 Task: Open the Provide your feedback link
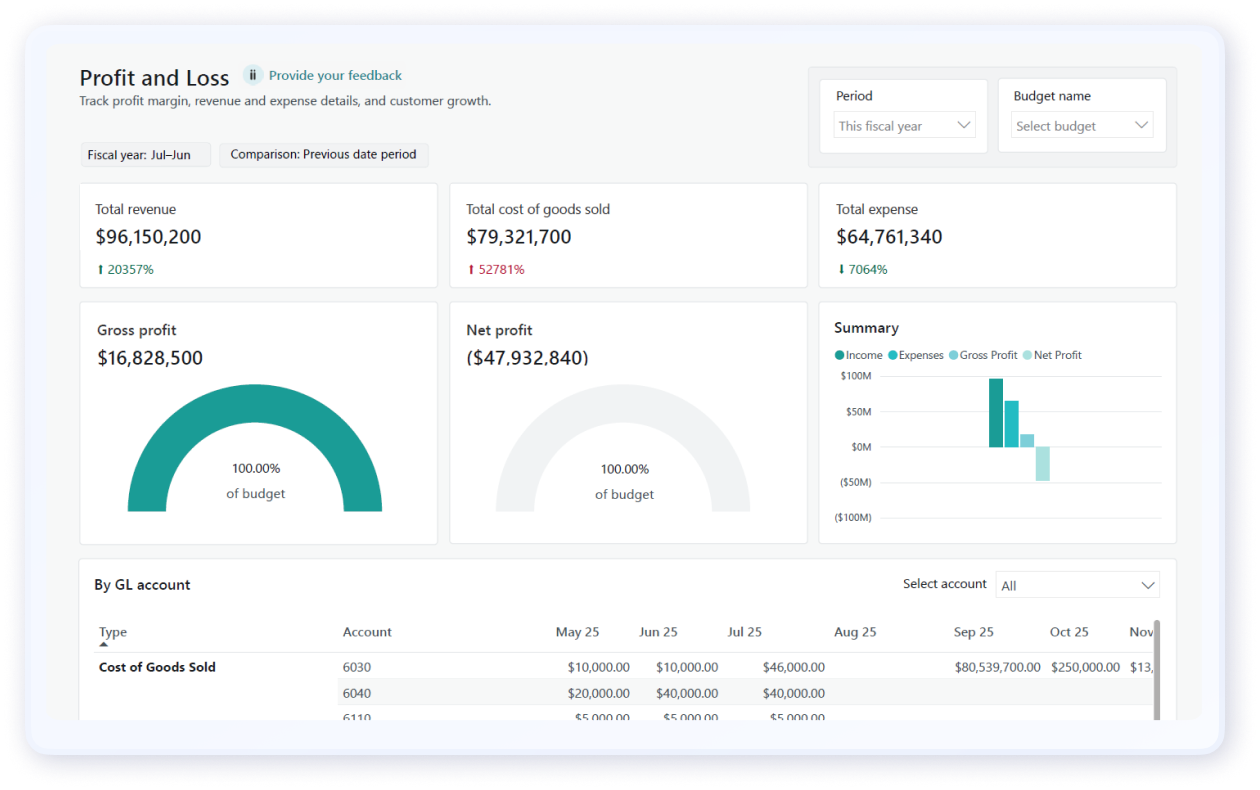click(335, 75)
